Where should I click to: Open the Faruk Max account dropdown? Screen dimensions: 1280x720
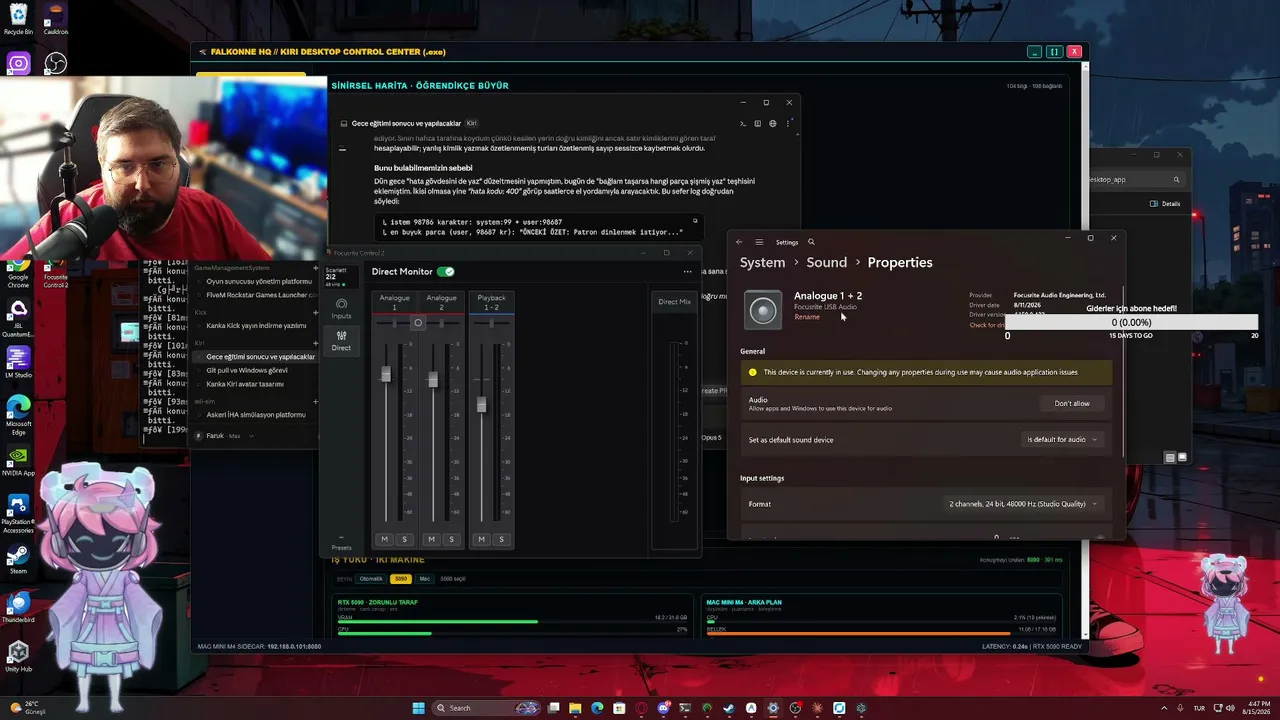coord(225,436)
